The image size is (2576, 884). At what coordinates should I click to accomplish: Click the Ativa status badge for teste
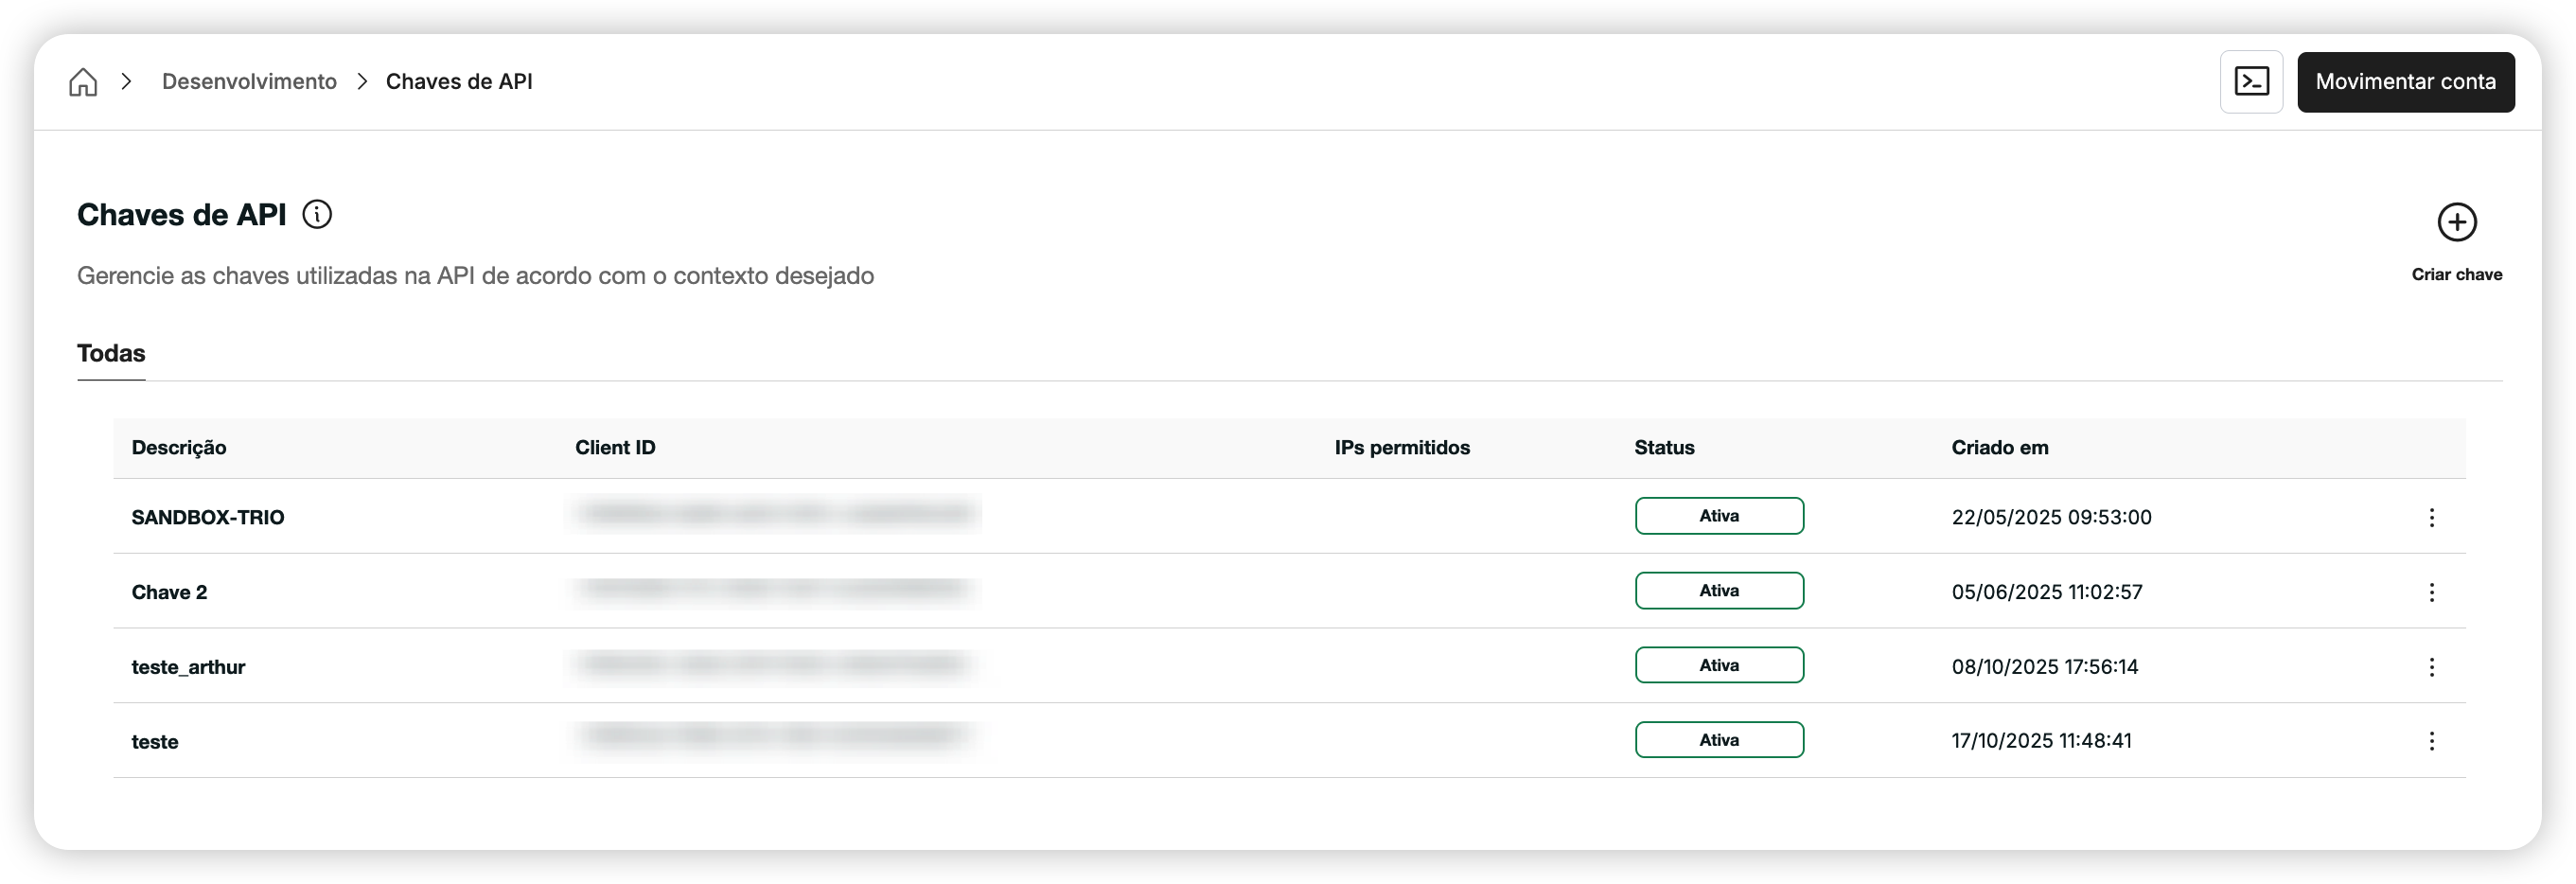tap(1719, 740)
